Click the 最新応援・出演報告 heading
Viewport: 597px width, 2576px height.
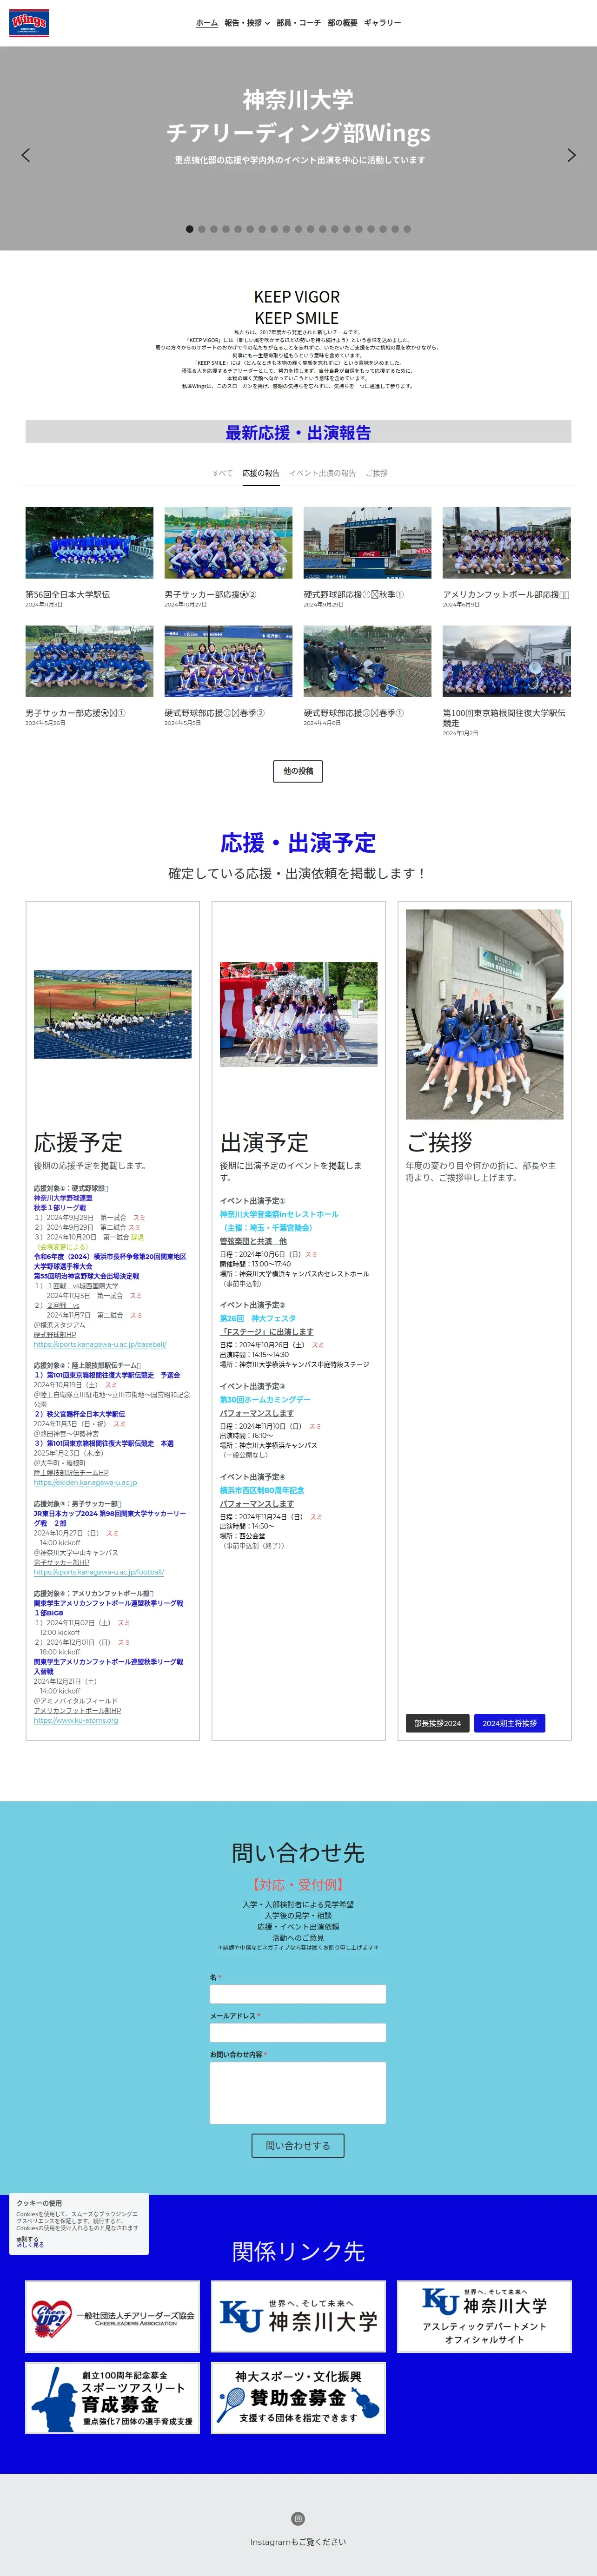298,432
